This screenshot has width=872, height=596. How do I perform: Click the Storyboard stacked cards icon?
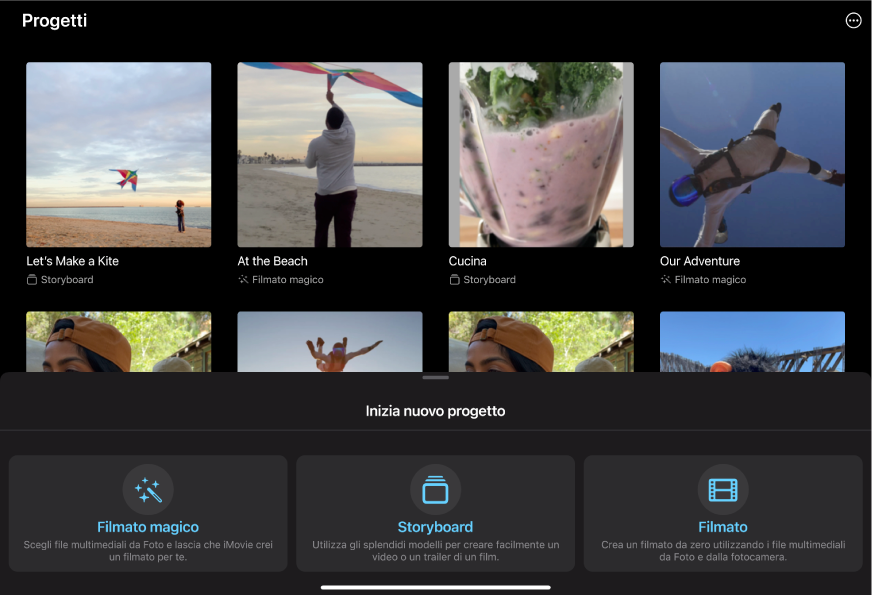[435, 490]
